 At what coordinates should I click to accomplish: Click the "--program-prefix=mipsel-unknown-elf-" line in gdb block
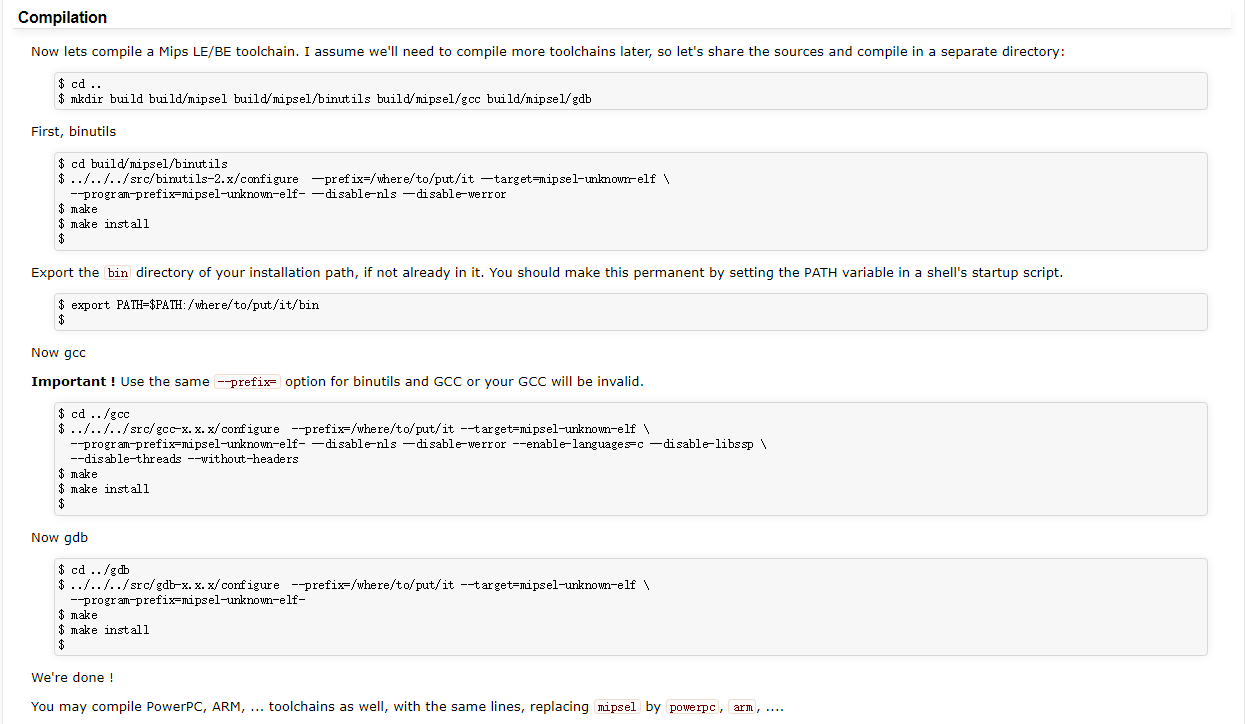pyautogui.click(x=187, y=600)
